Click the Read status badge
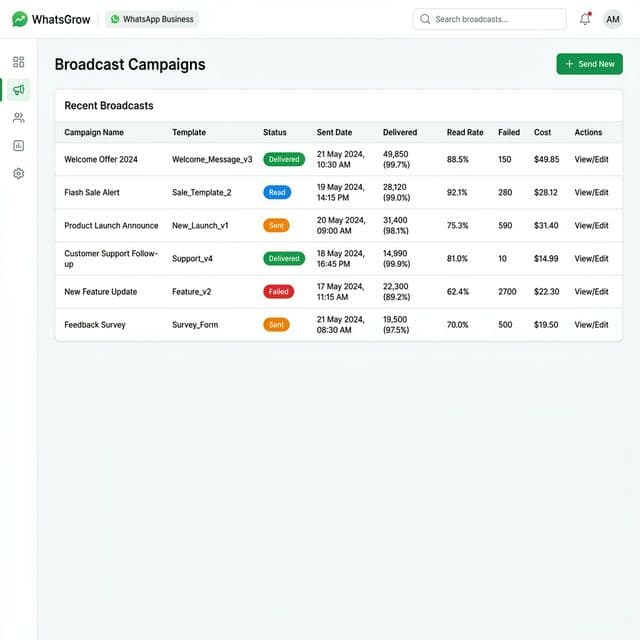640x640 pixels. (x=277, y=193)
